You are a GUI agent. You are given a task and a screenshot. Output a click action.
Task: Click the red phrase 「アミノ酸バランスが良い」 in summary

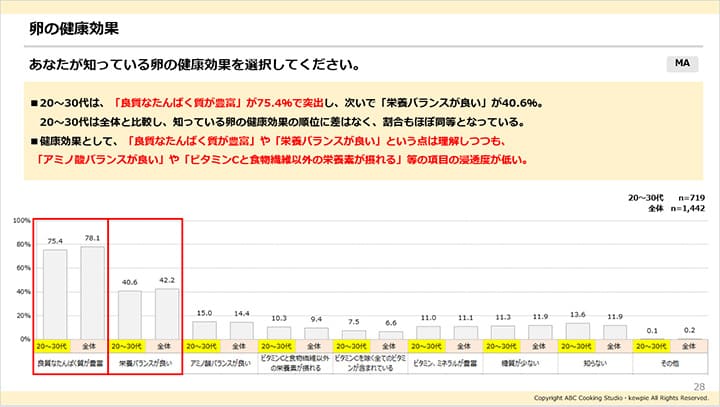[x=101, y=160]
